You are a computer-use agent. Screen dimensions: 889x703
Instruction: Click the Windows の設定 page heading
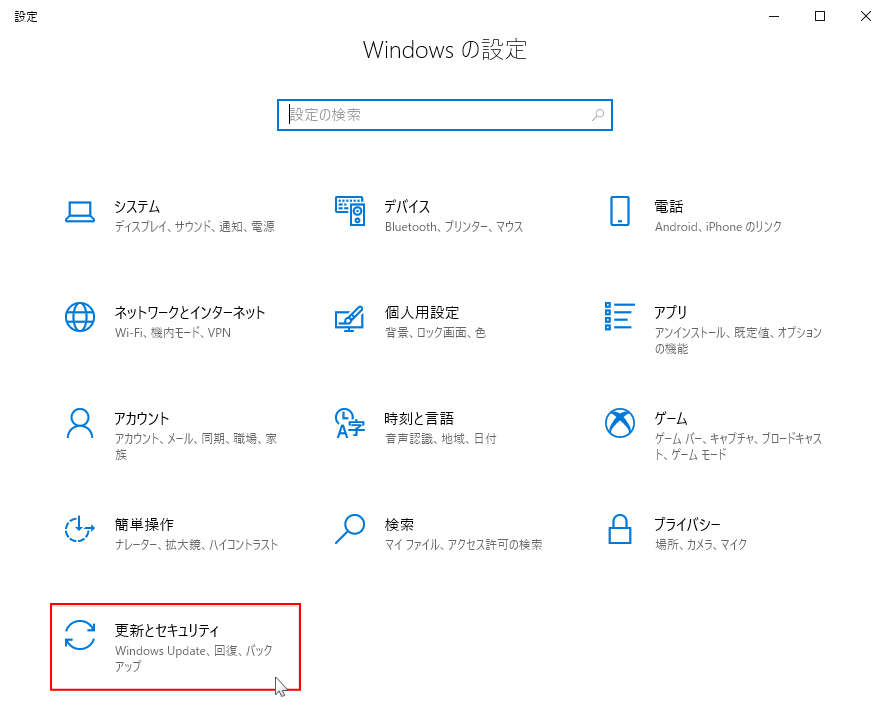pos(445,50)
